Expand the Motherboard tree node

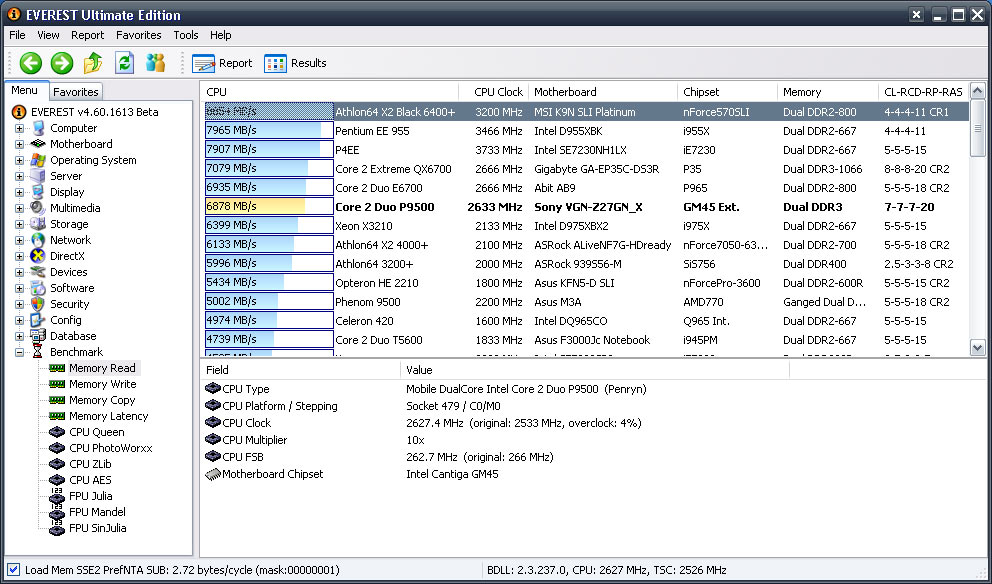(19, 144)
